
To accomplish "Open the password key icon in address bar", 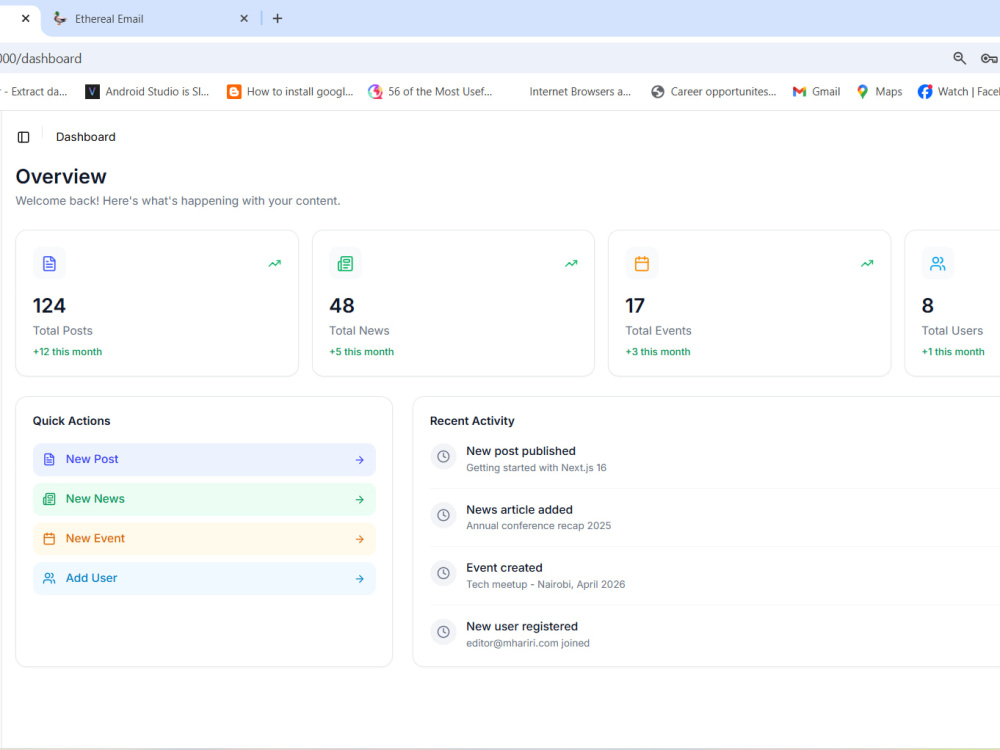I will 989,59.
